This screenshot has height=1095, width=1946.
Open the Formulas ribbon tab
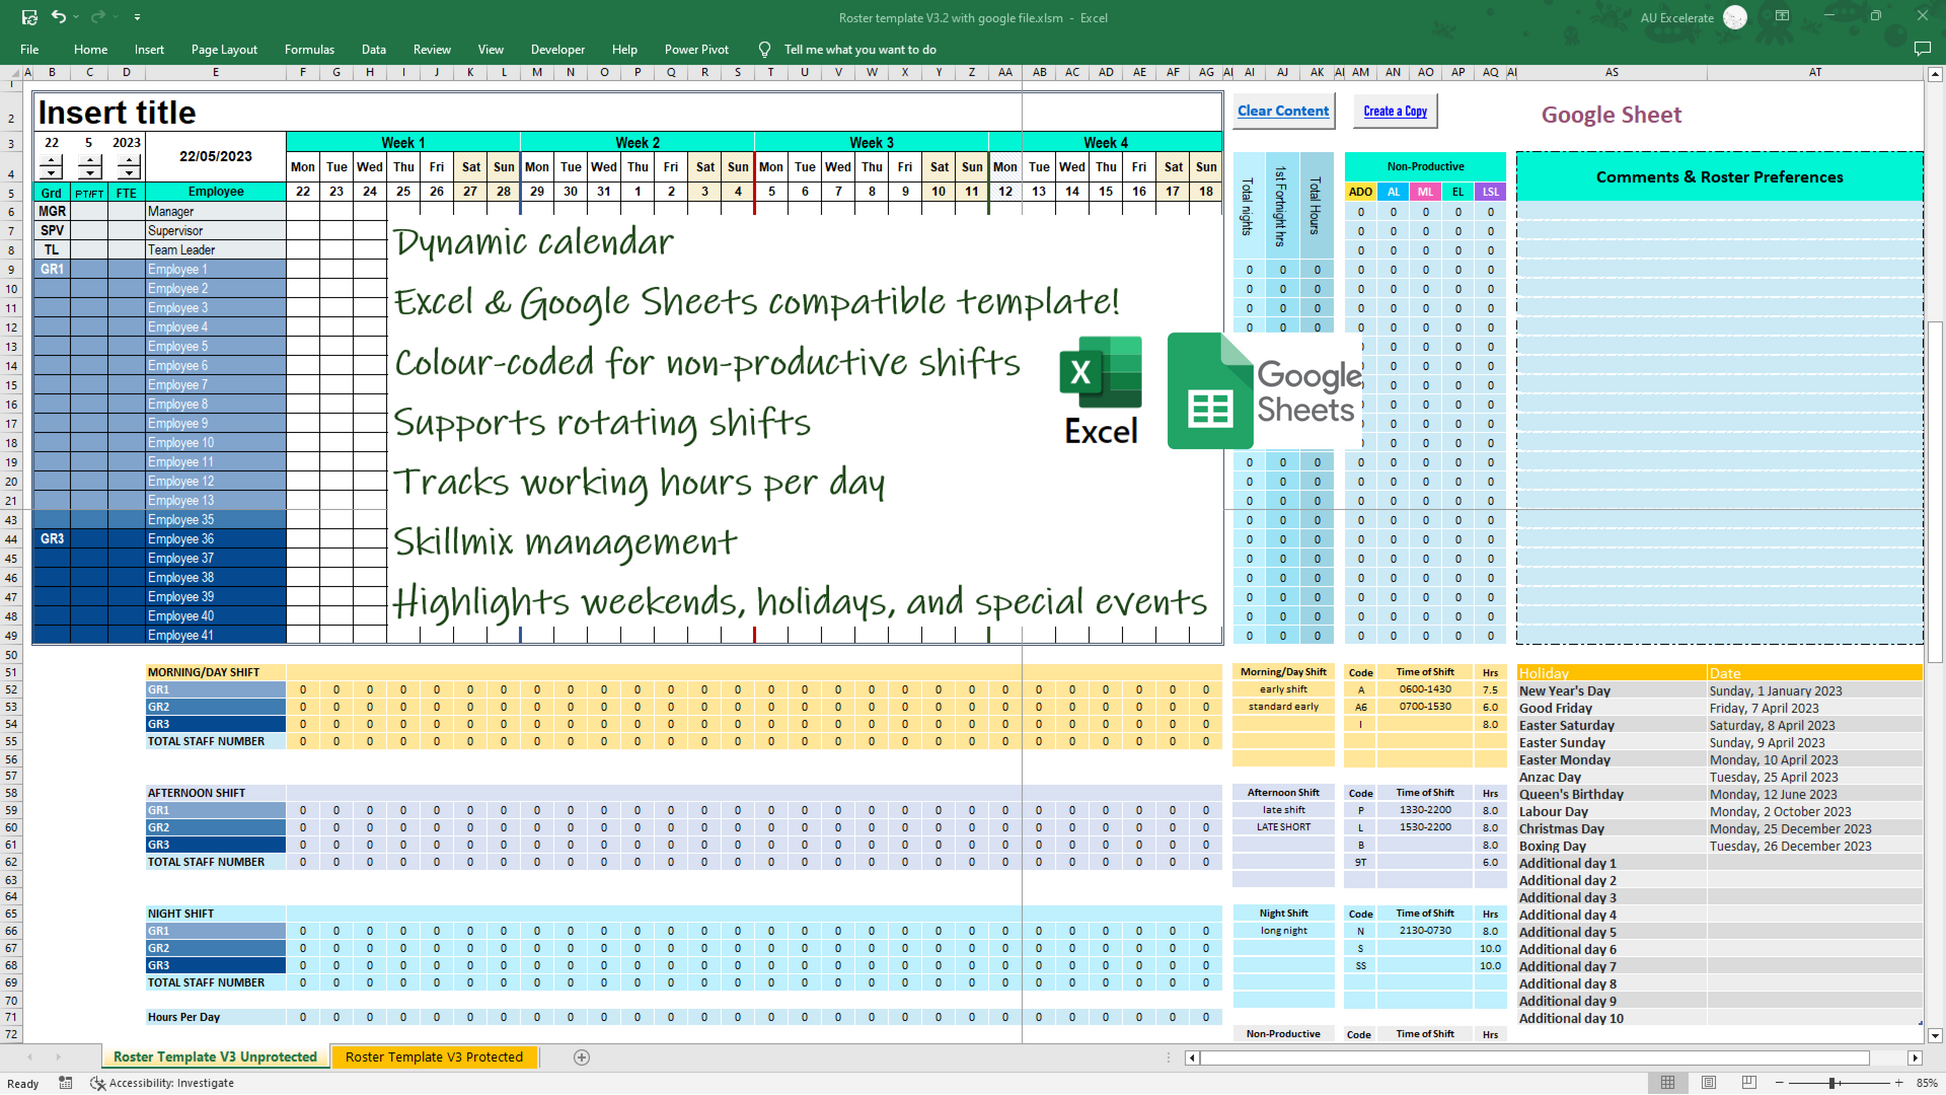(x=309, y=49)
